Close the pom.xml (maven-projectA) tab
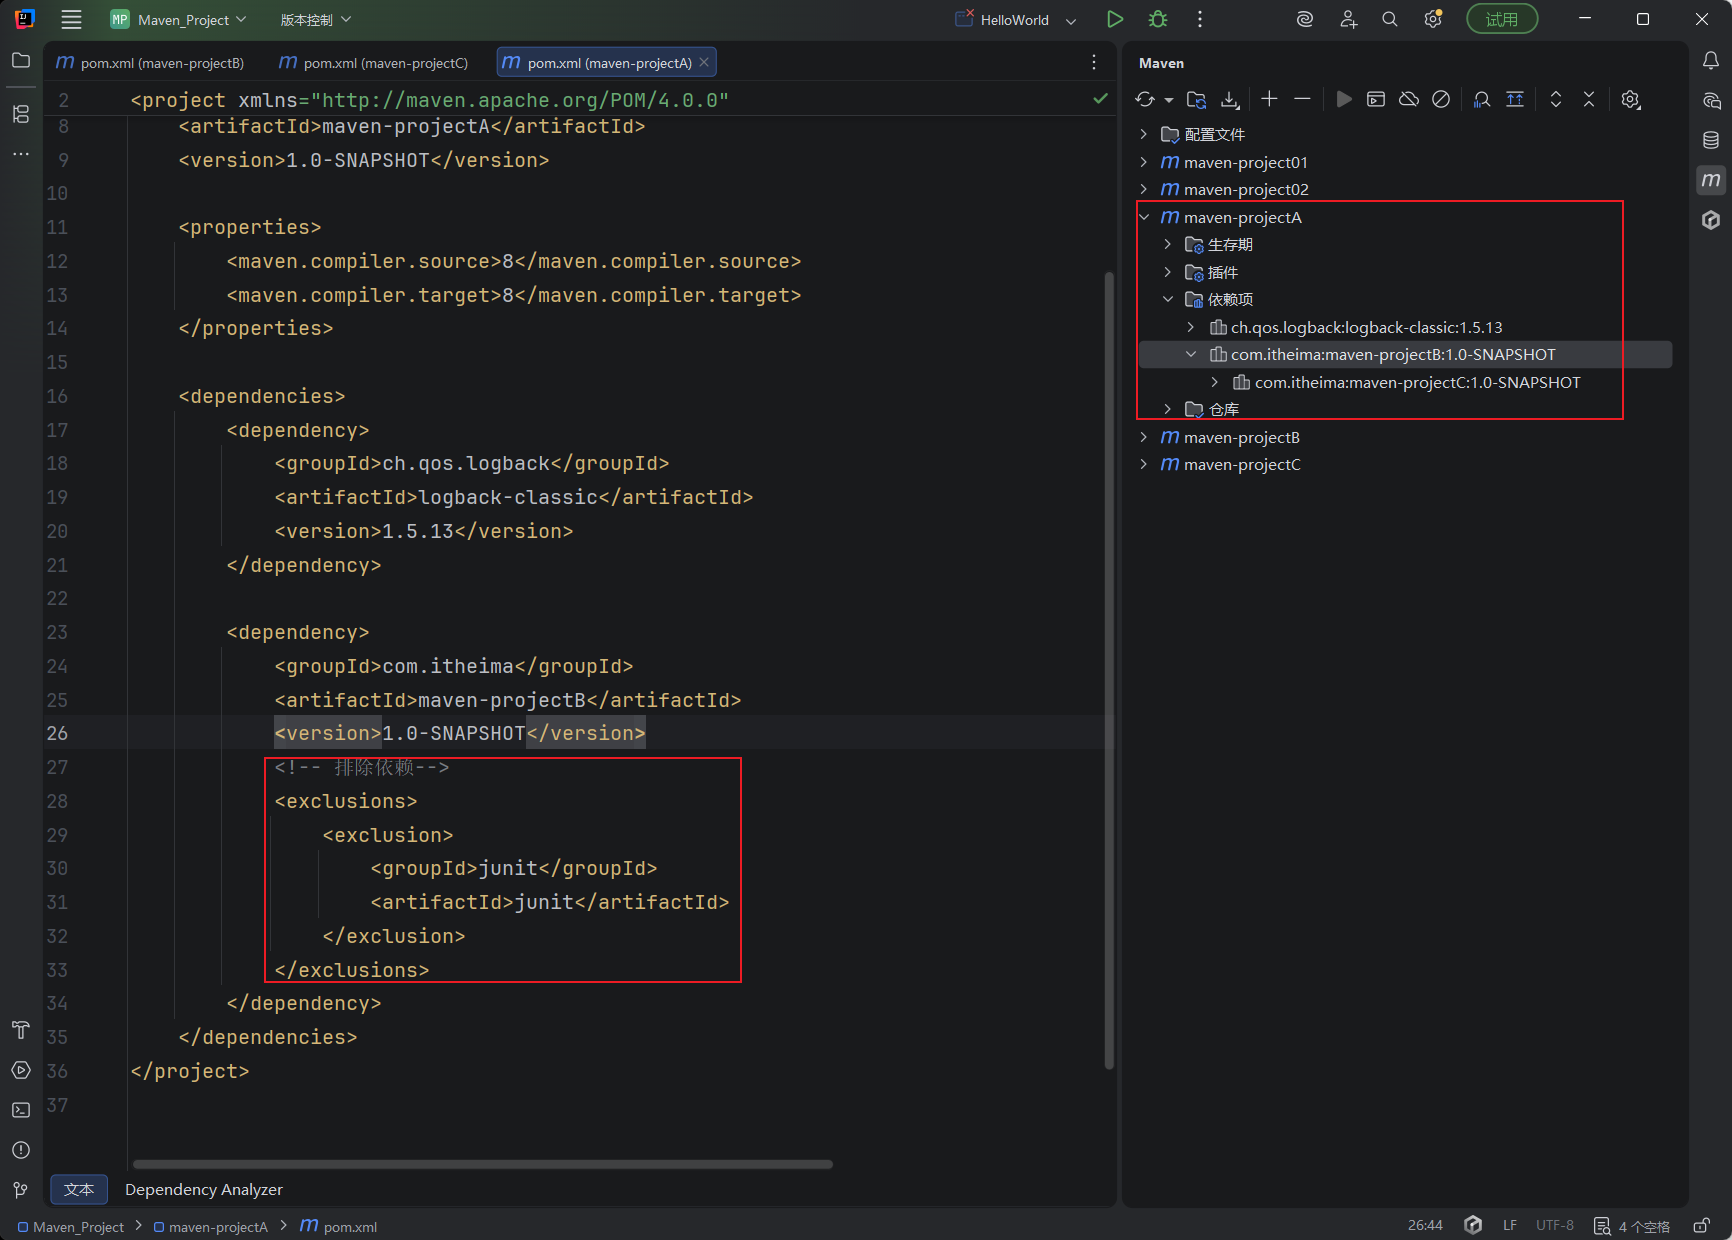The width and height of the screenshot is (1732, 1240). tap(704, 62)
